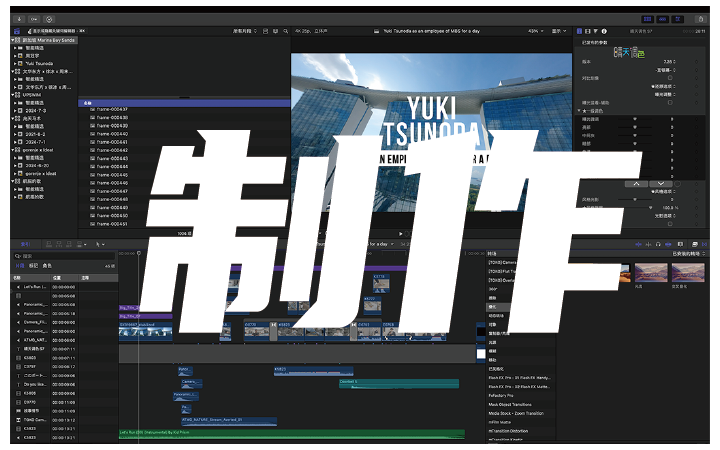720x450 pixels.
Task: Open the 43% viewer zoom dropdown
Action: click(535, 31)
